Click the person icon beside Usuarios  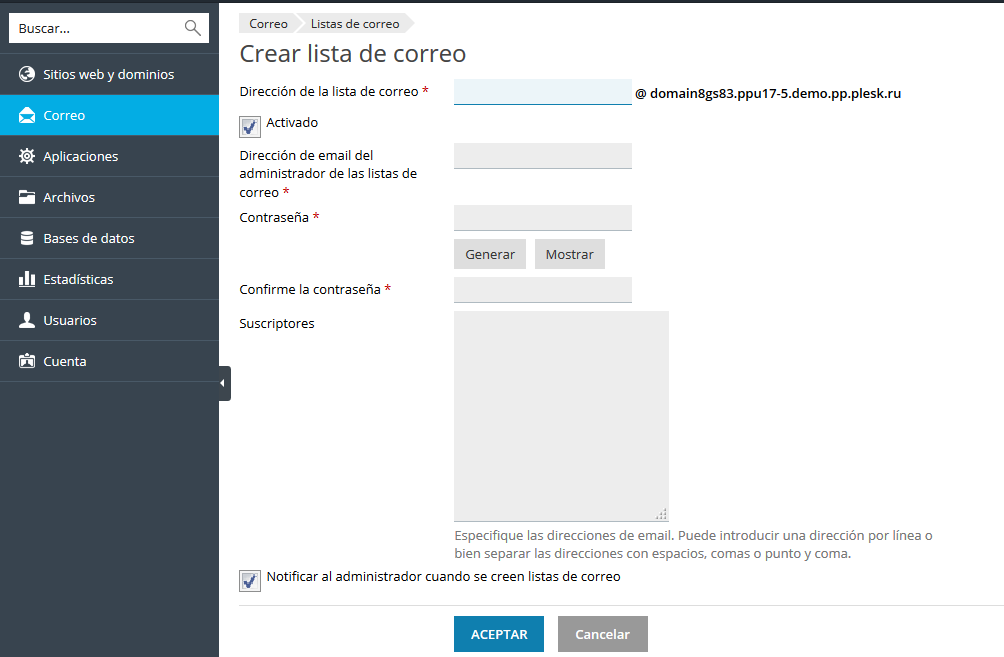coord(27,321)
